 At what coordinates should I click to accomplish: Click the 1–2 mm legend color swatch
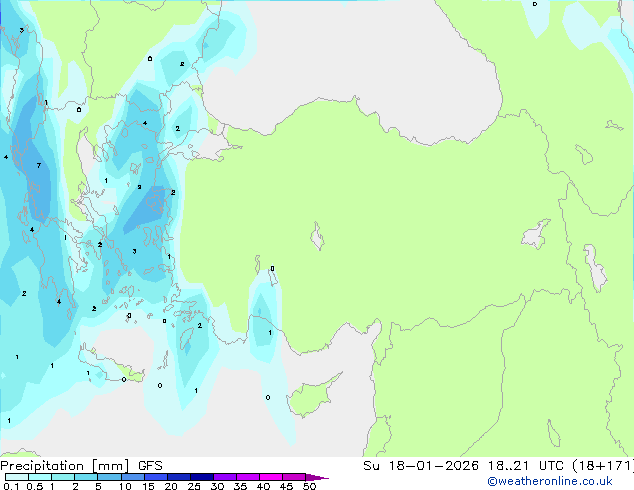click(x=63, y=477)
